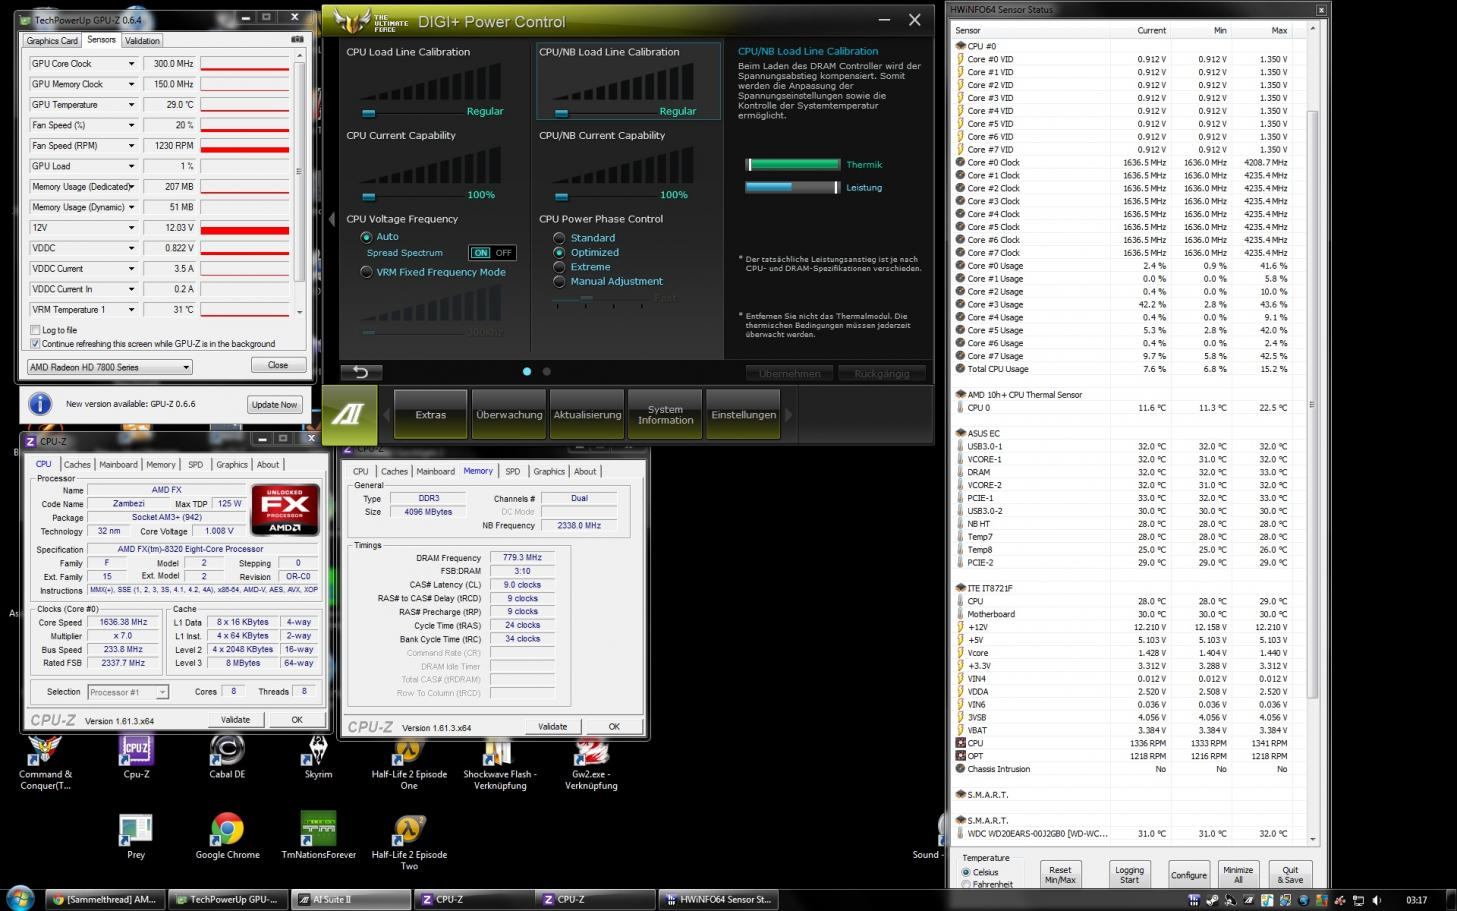Open SPD tab in CPU-Z memory window

tap(513, 471)
